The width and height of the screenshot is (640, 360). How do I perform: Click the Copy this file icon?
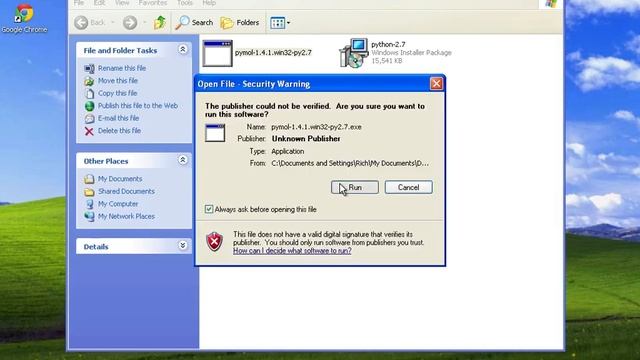tap(89, 93)
